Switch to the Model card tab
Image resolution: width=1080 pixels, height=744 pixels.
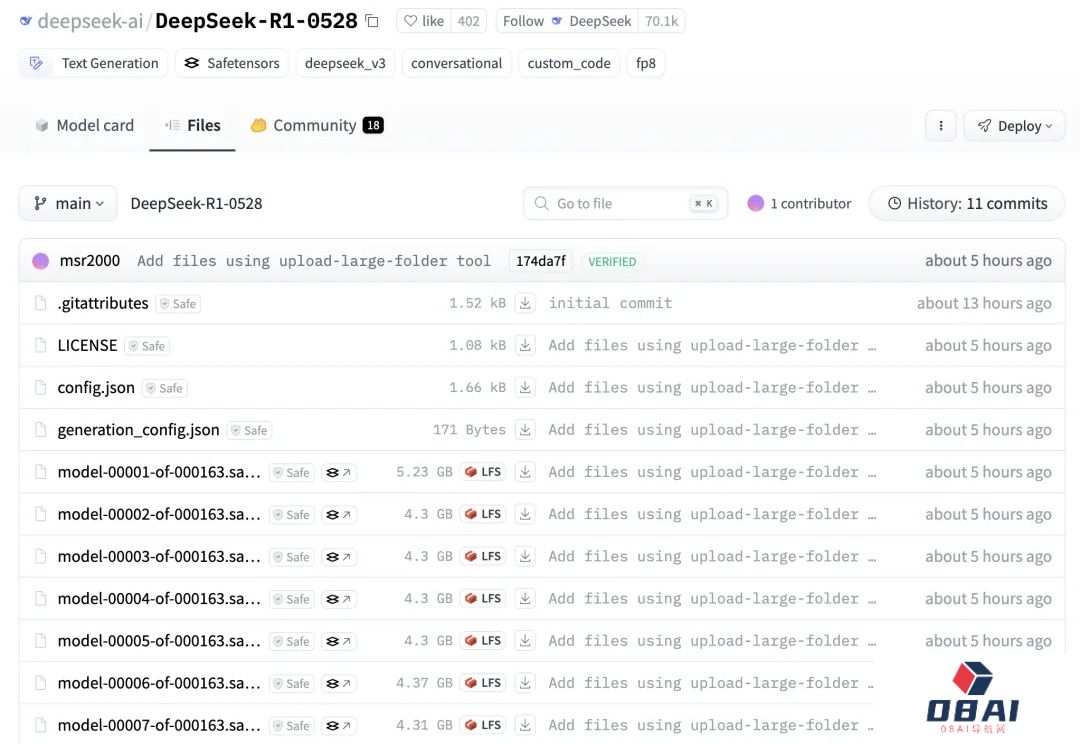(x=84, y=125)
